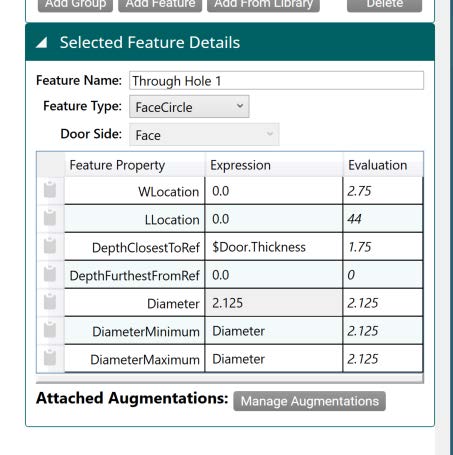Click Manage Augmentations button
This screenshot has width=453, height=455.
point(309,401)
